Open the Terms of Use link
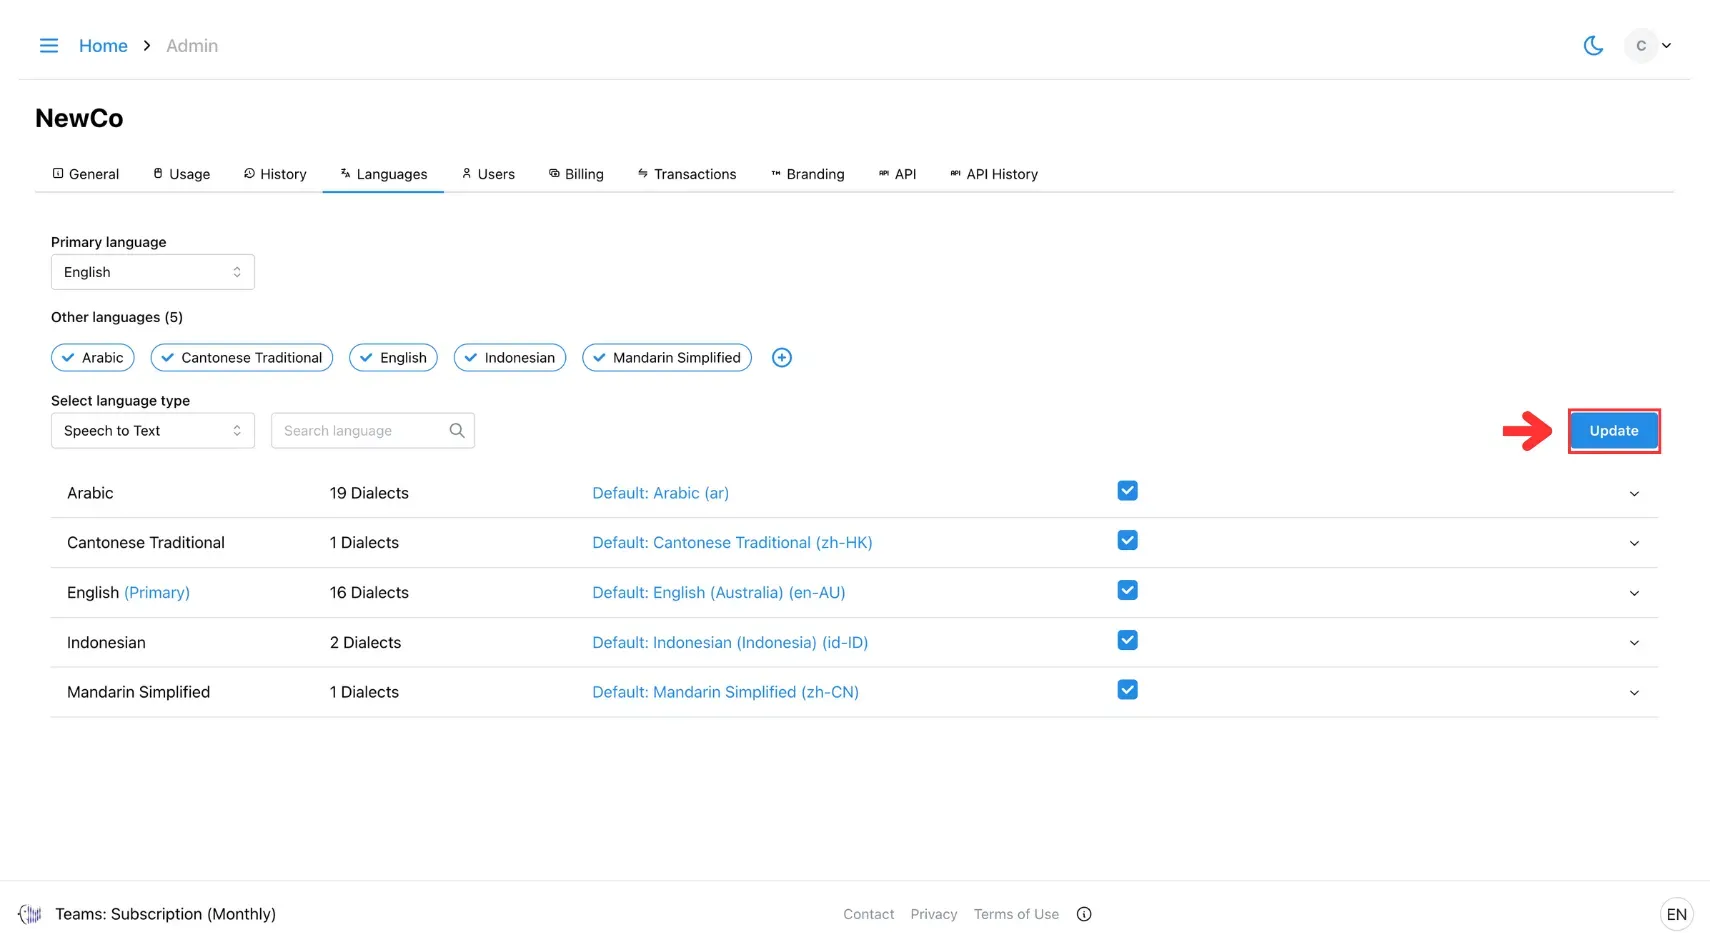 [1016, 914]
